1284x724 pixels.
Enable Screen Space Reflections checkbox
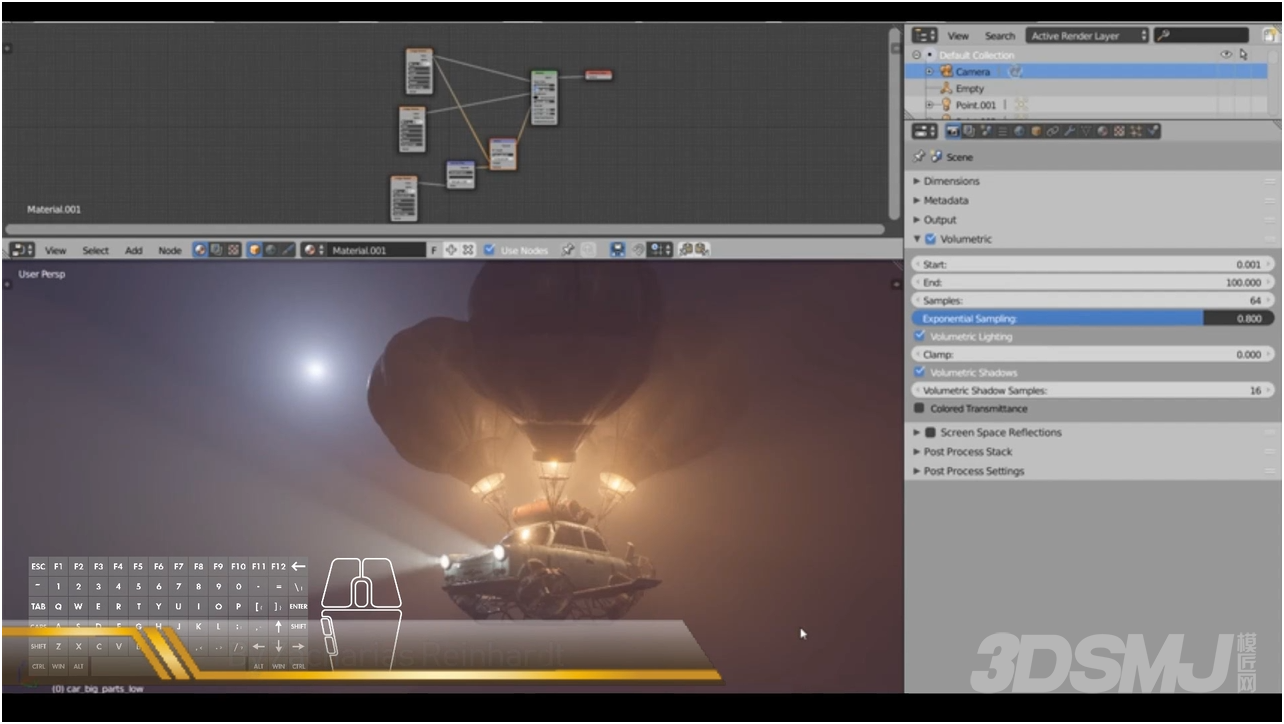click(930, 432)
